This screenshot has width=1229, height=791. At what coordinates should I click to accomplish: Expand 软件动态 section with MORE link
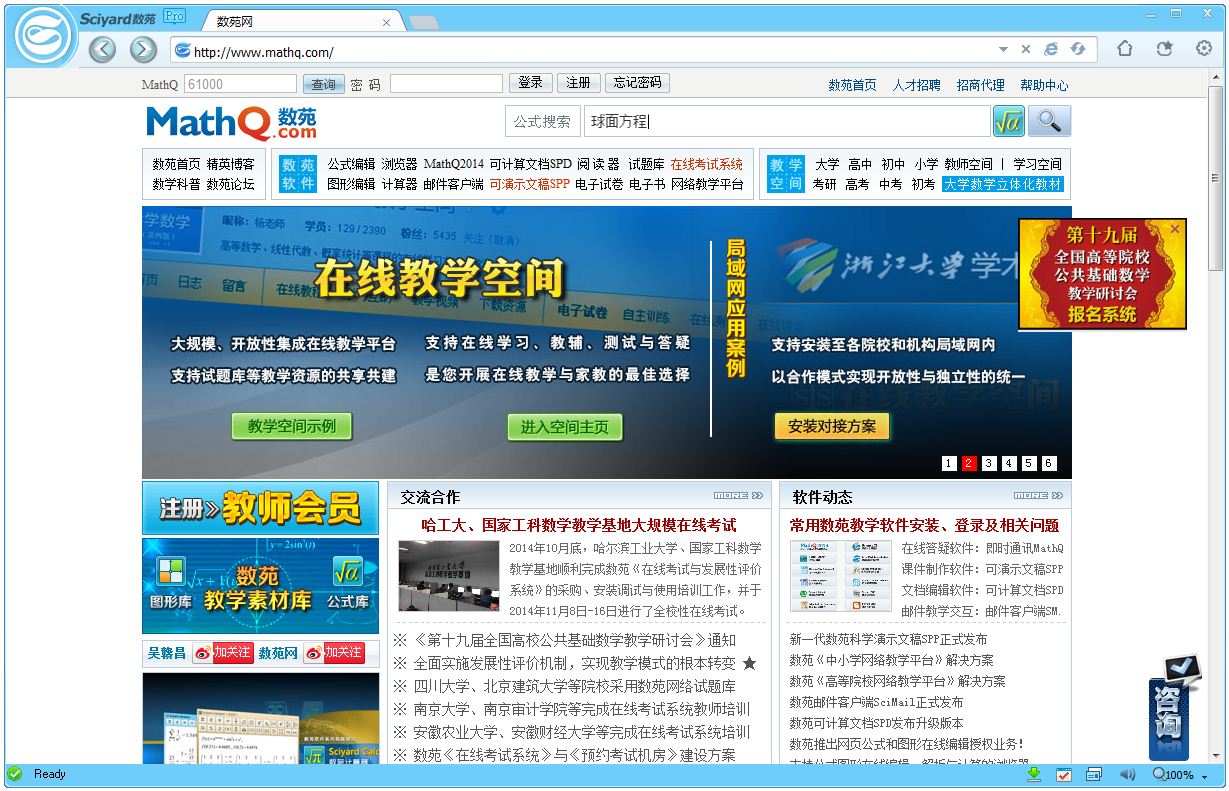(1038, 495)
